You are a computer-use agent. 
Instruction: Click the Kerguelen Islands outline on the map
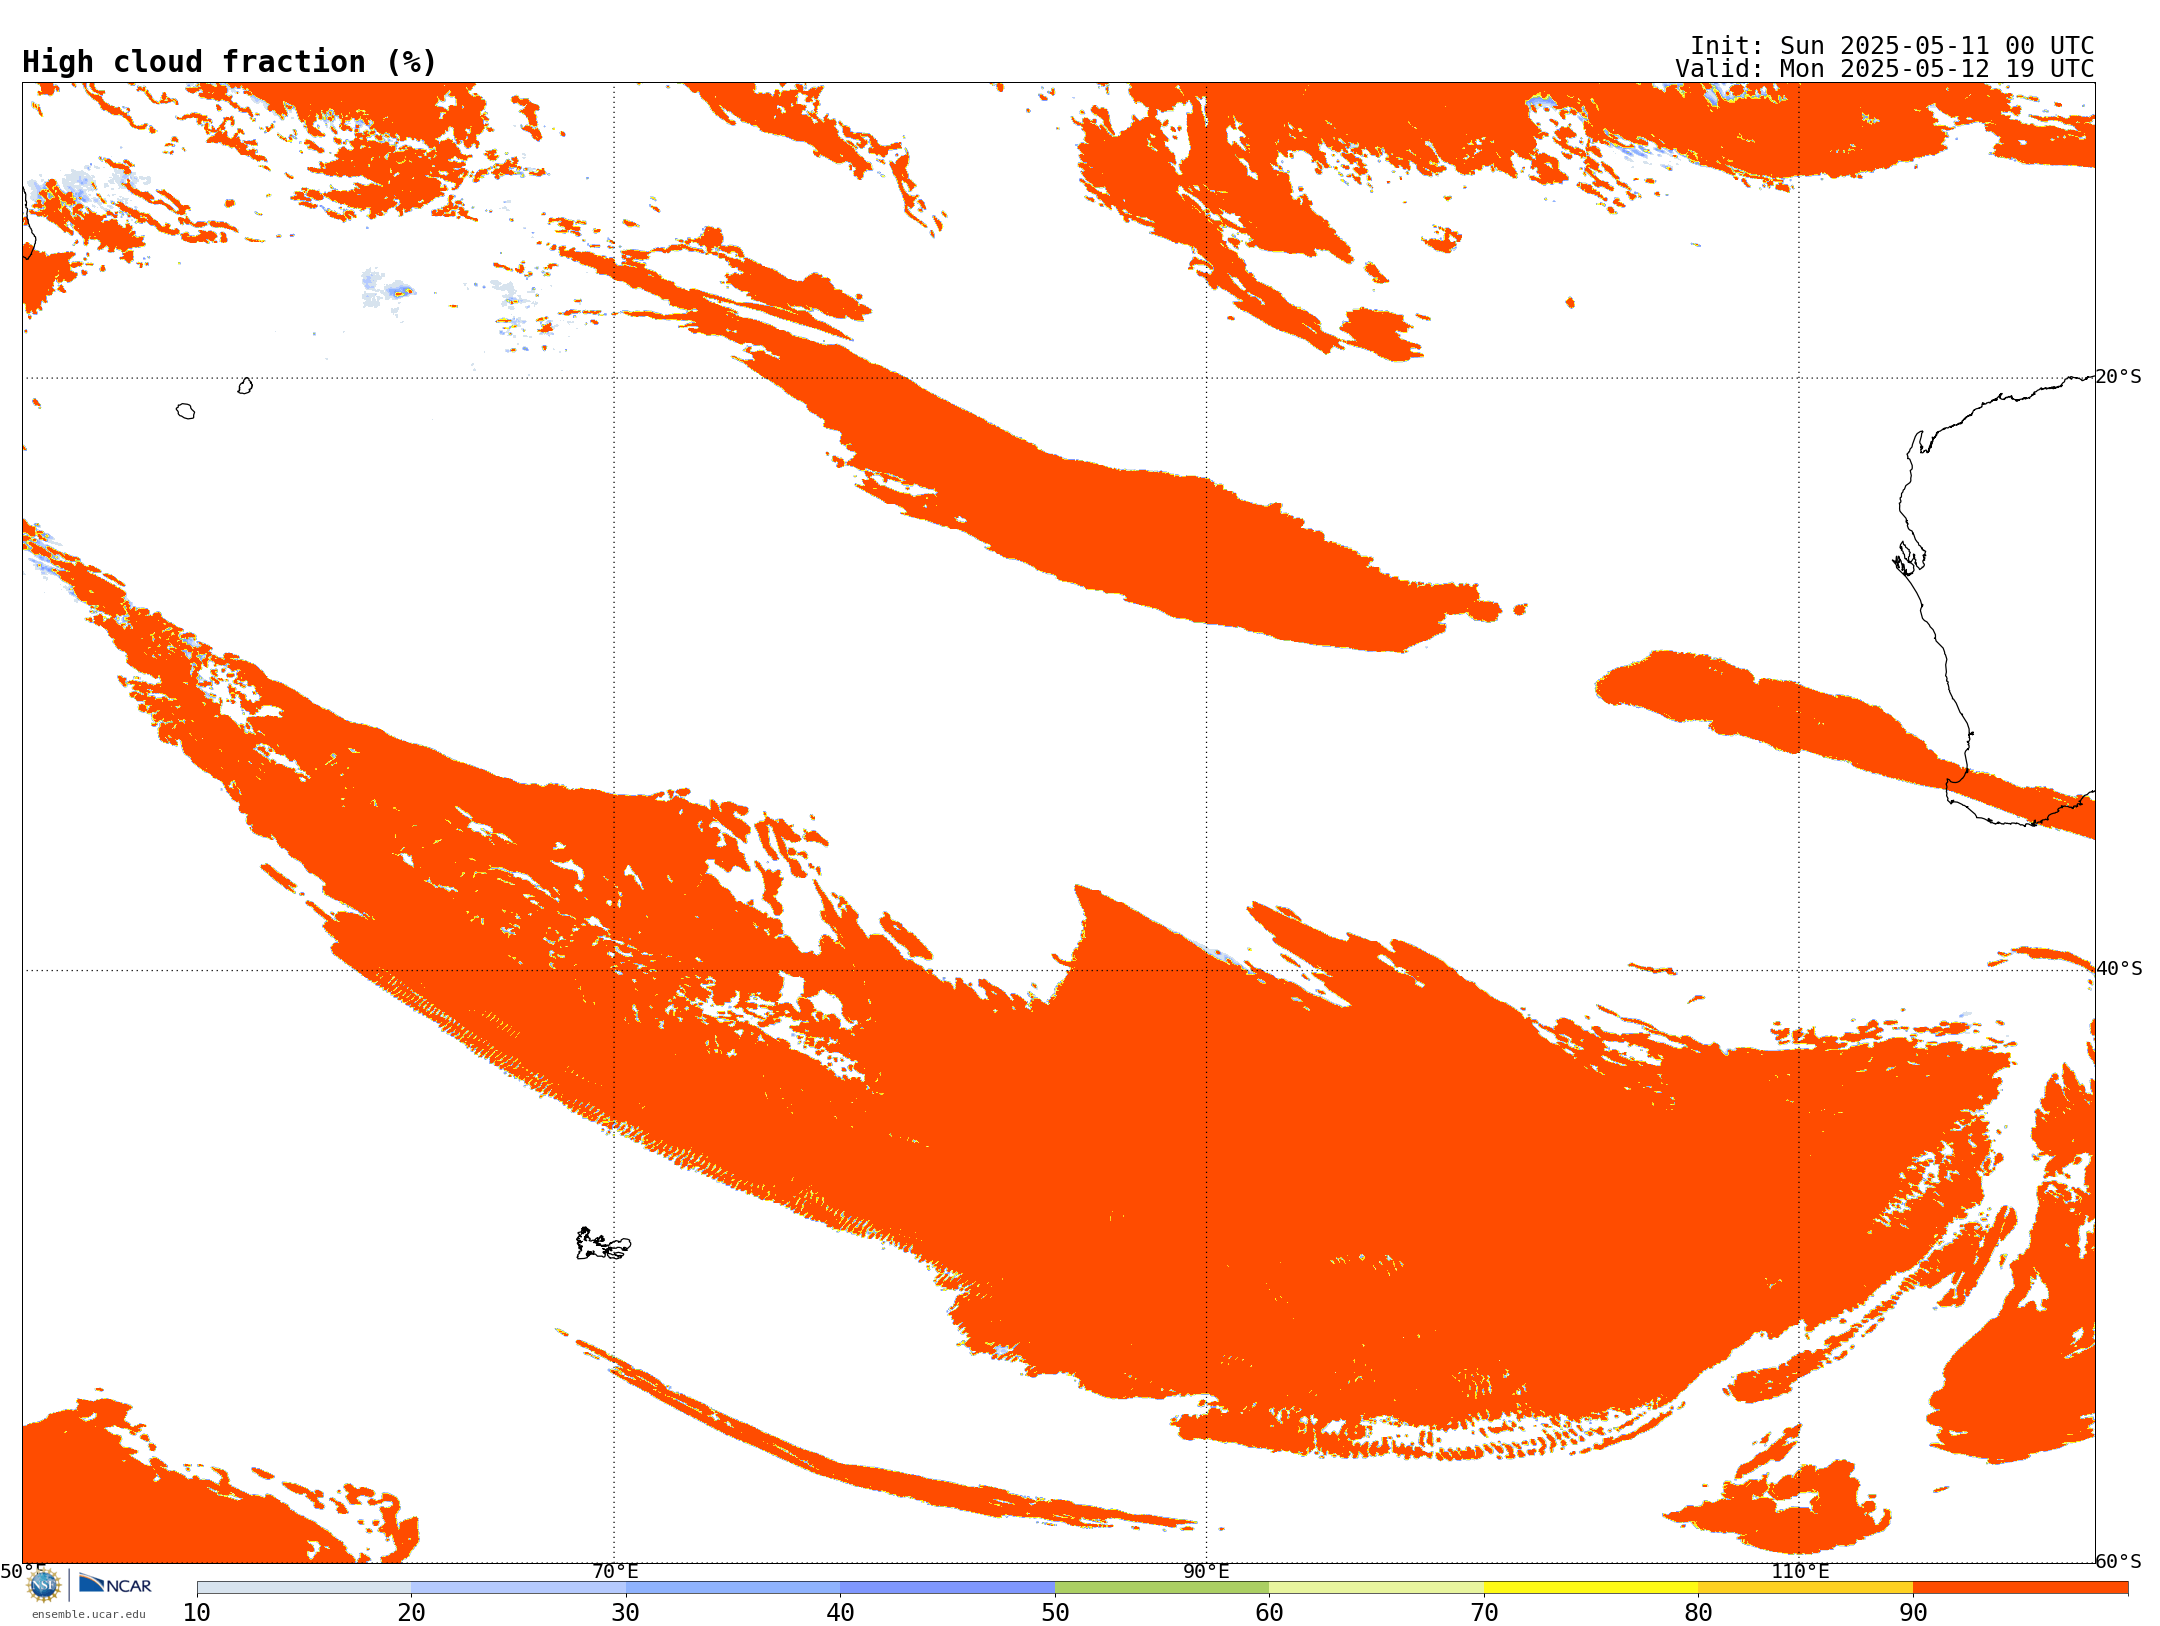(603, 1244)
